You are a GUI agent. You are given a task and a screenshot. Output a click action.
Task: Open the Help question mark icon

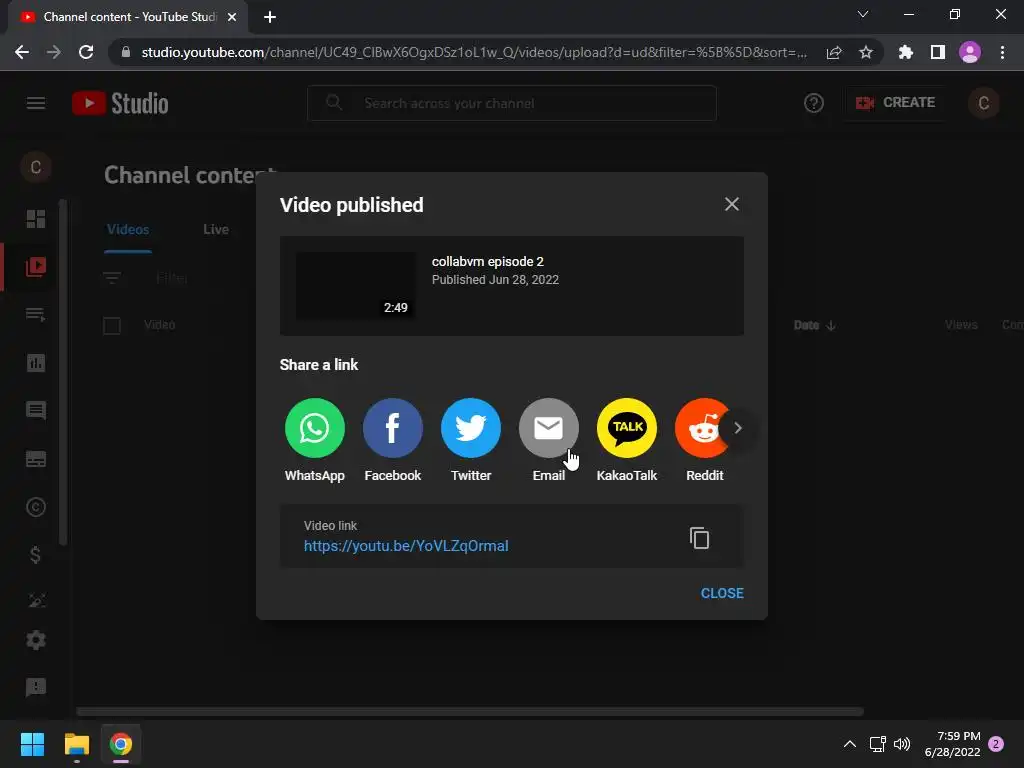pyautogui.click(x=814, y=103)
